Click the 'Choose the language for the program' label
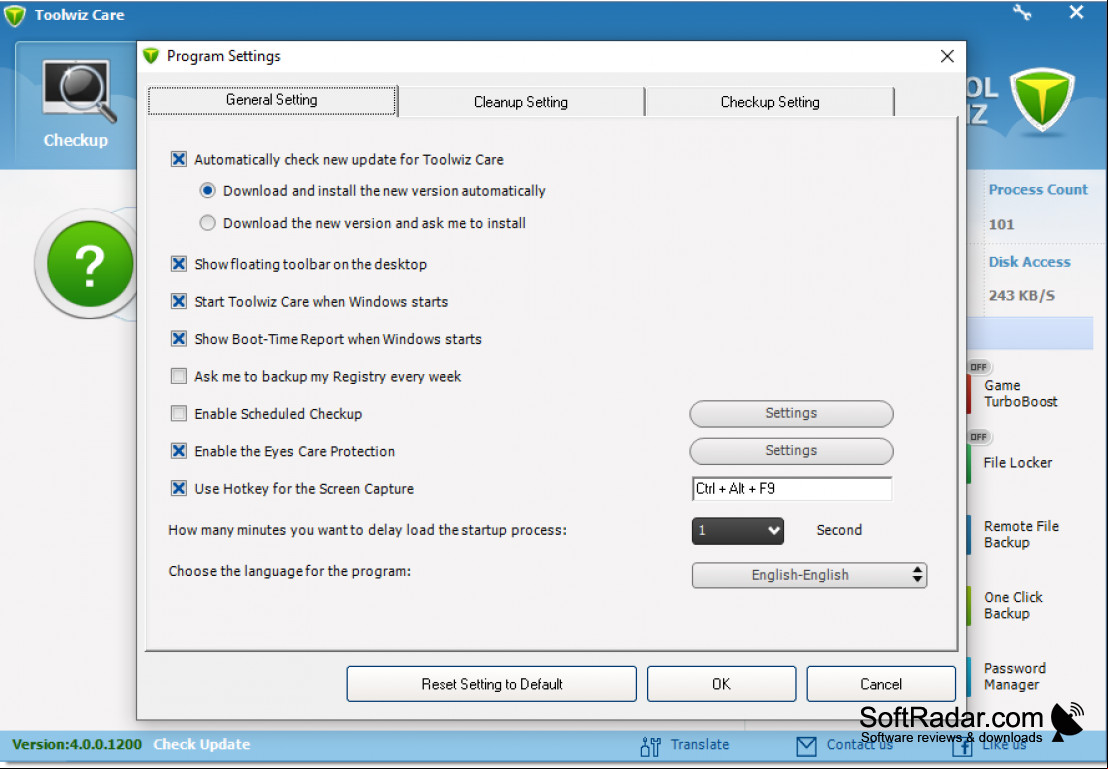This screenshot has height=769, width=1108. (x=290, y=572)
